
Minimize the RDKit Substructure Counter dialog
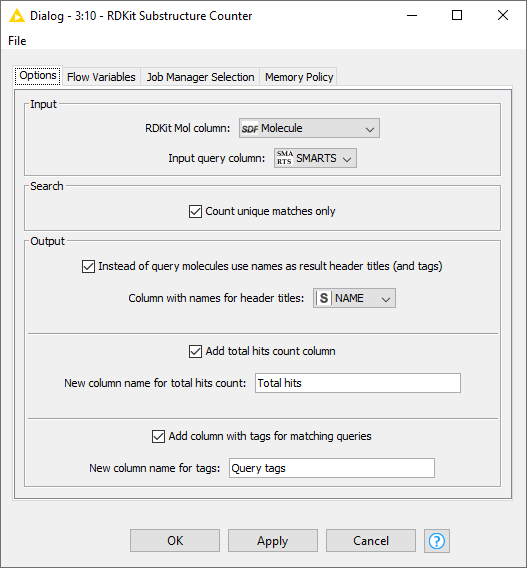coord(412,15)
